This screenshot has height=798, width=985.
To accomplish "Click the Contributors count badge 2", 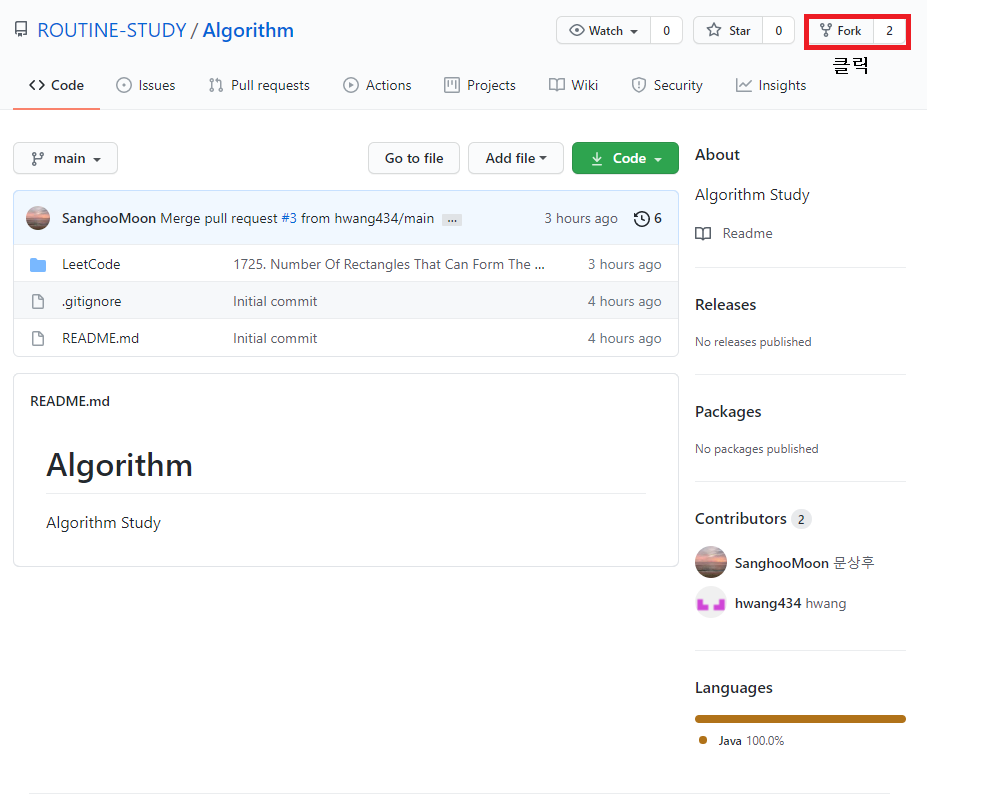I will coord(801,520).
